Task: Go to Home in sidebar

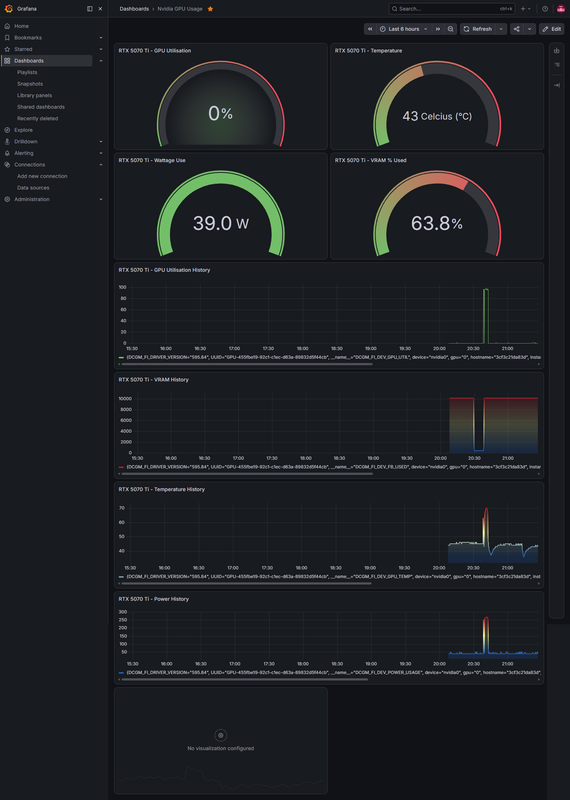Action: pyautogui.click(x=21, y=26)
